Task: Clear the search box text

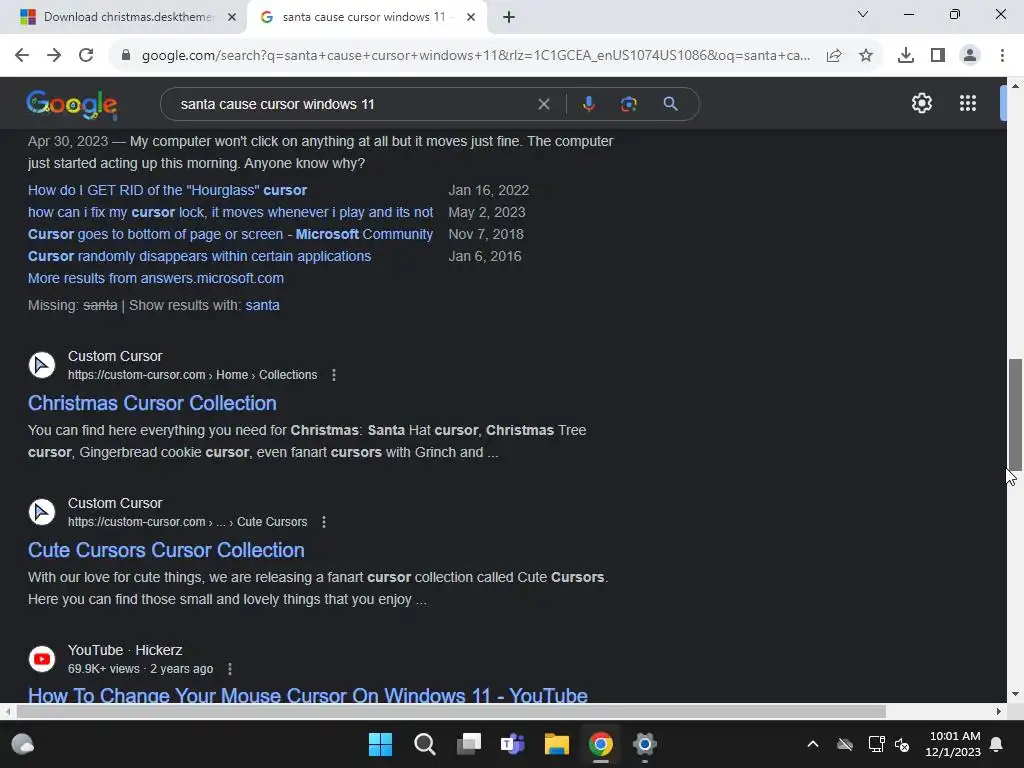Action: pyautogui.click(x=543, y=104)
